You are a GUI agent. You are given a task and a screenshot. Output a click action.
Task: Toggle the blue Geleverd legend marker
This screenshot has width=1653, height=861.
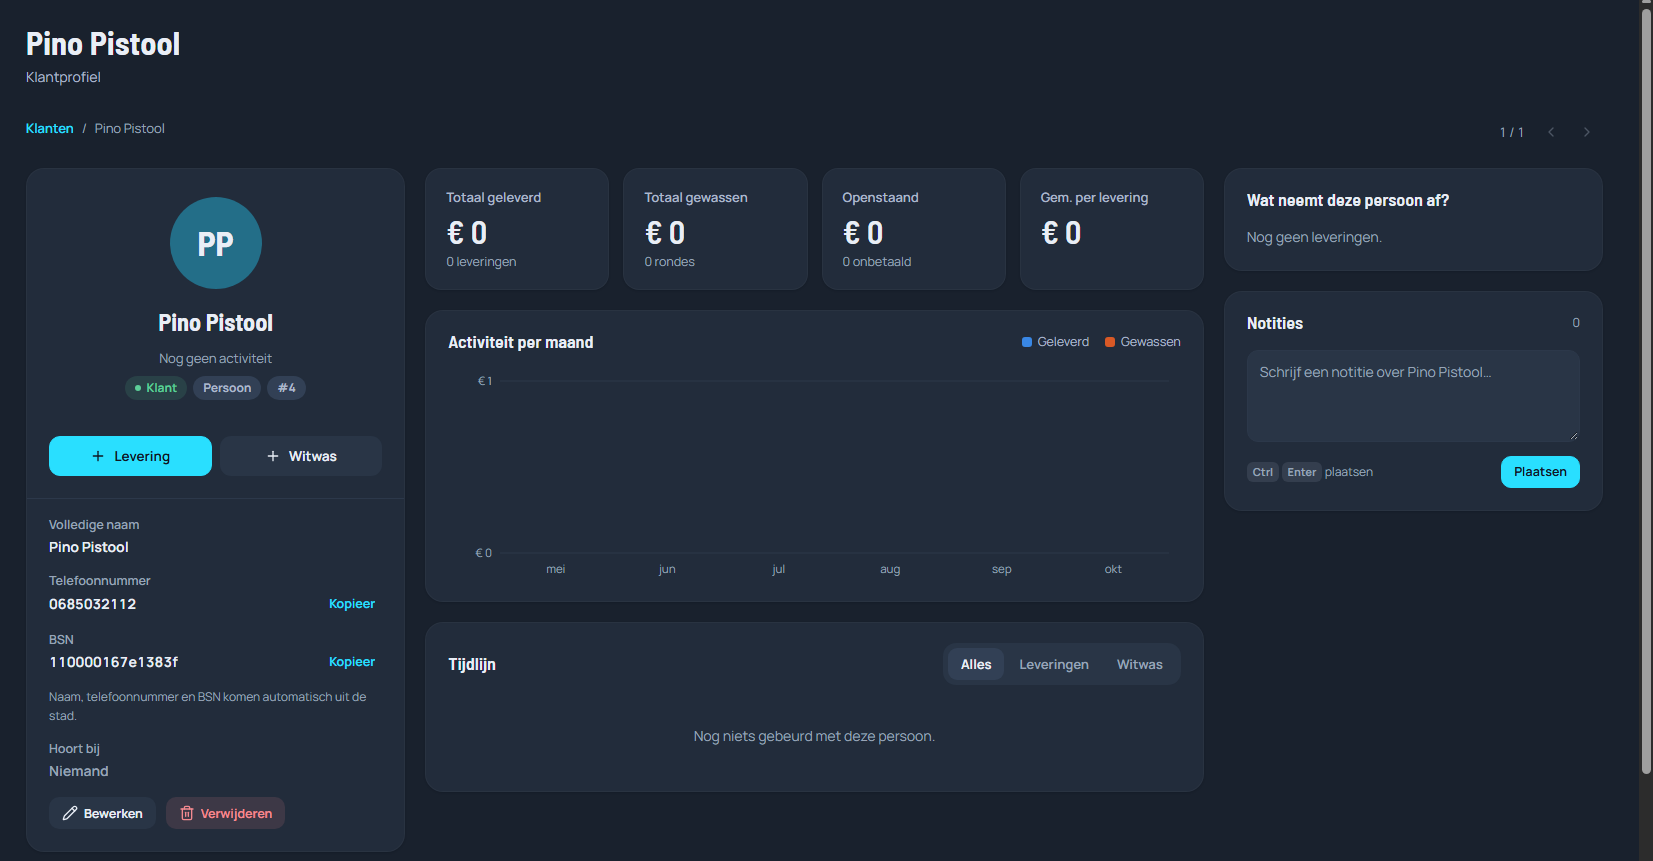(x=1027, y=342)
